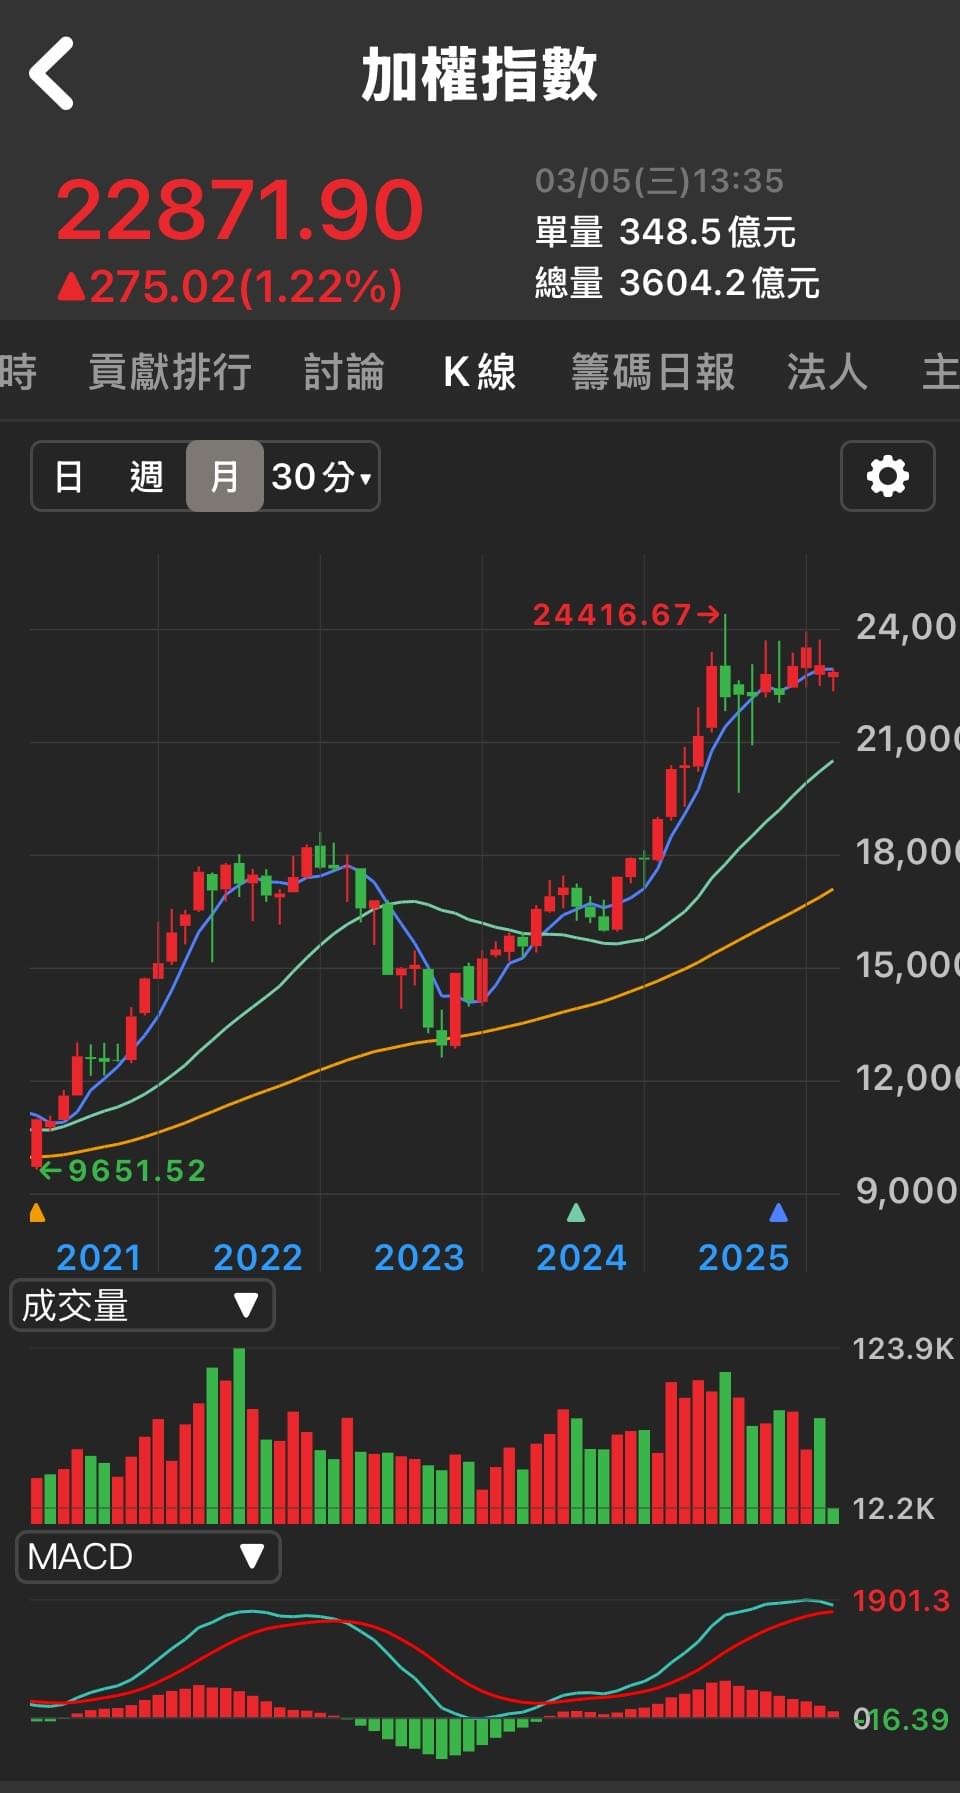This screenshot has height=1793, width=960.
Task: Open the 成交量 indicator dropdown
Action: point(142,1306)
